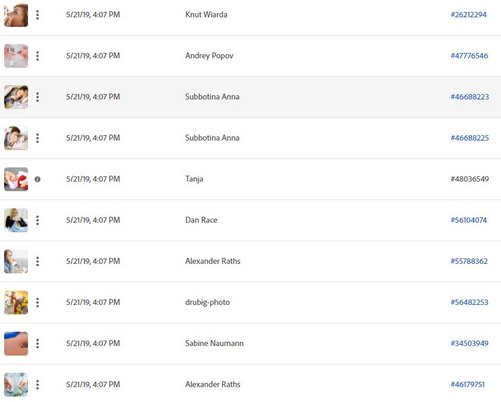Open asset link #26212294

[468, 15]
